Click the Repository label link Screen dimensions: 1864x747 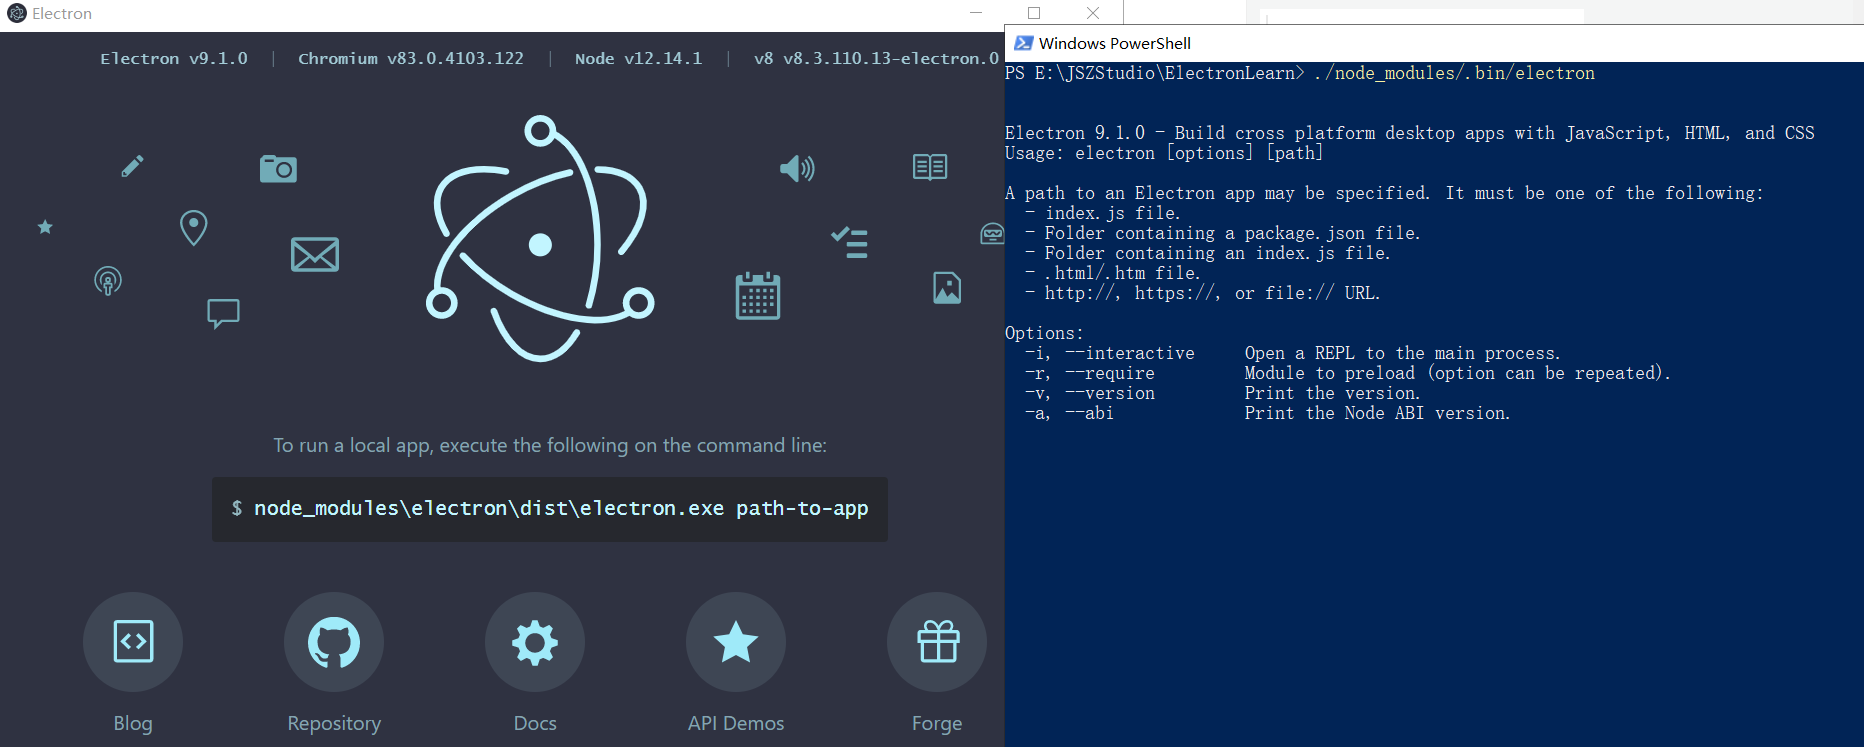pos(334,723)
